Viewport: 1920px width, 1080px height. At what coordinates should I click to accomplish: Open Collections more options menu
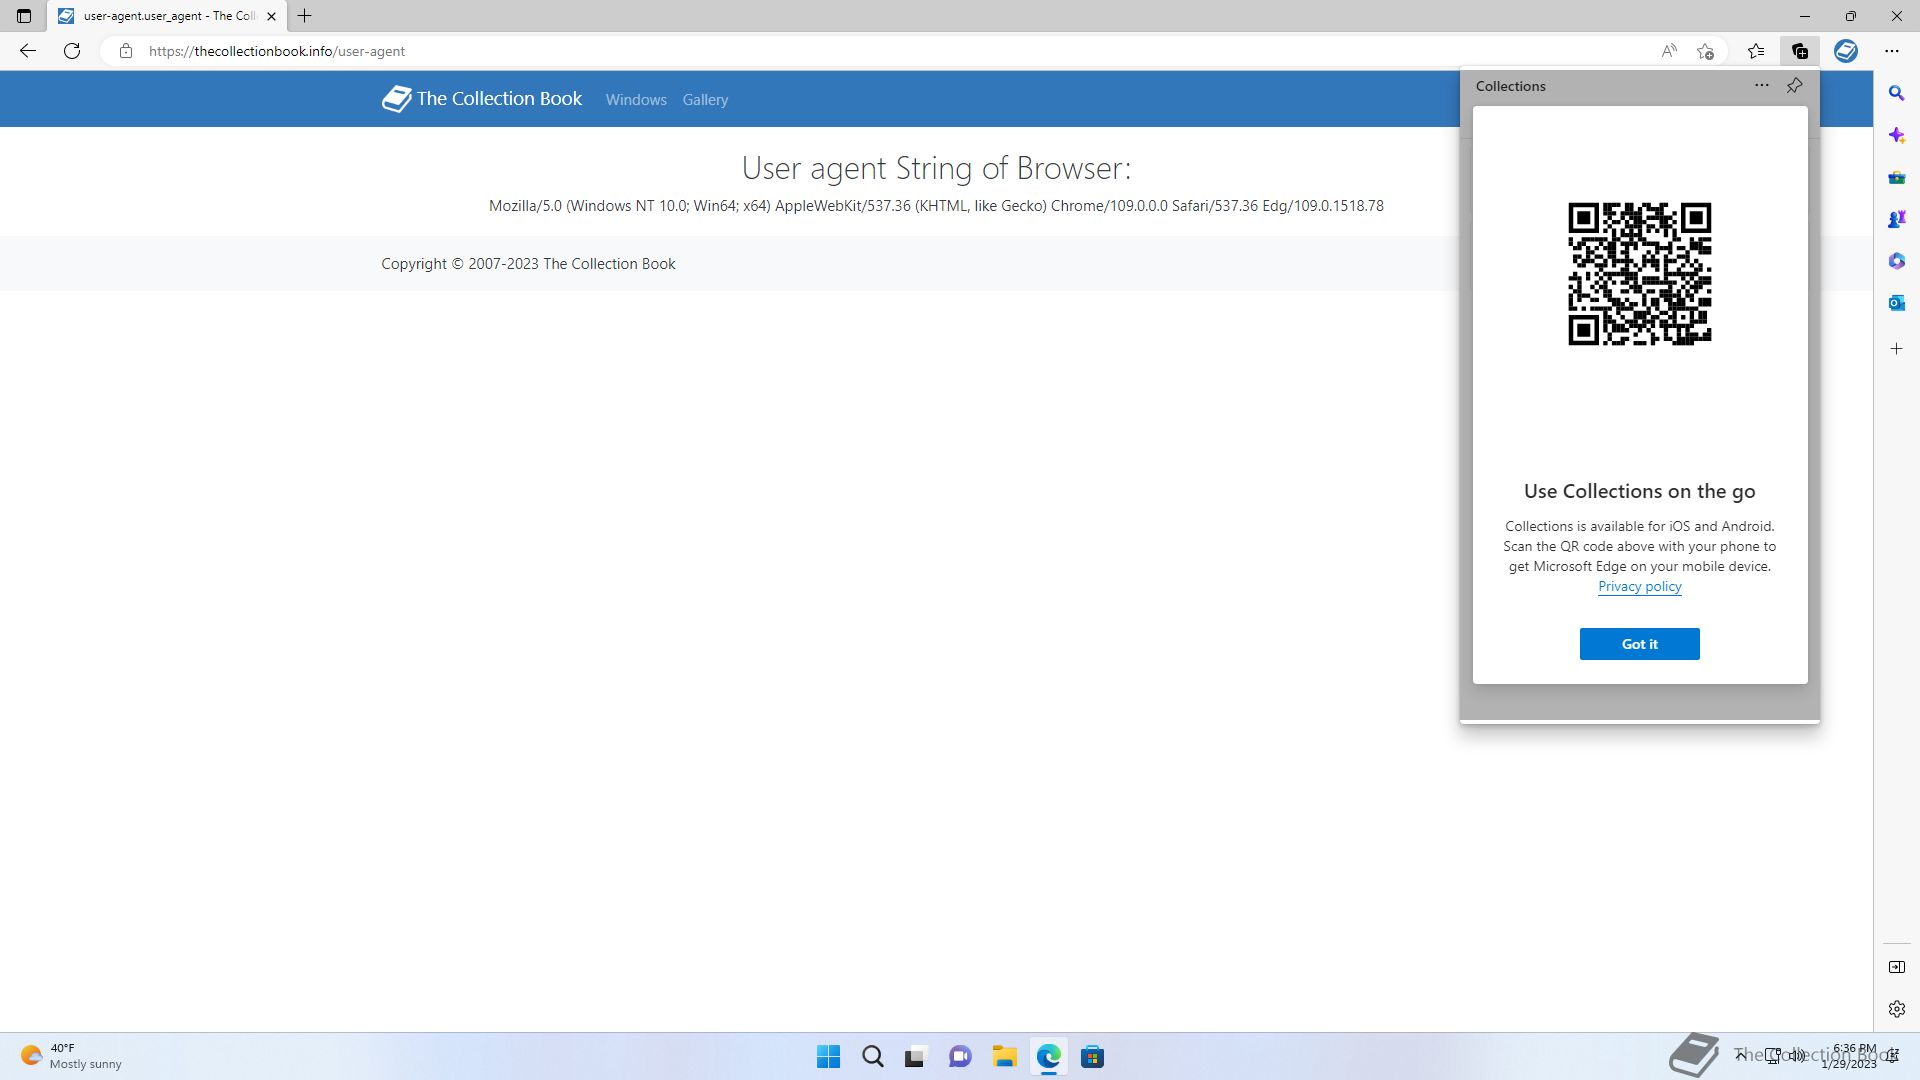[x=1762, y=86]
